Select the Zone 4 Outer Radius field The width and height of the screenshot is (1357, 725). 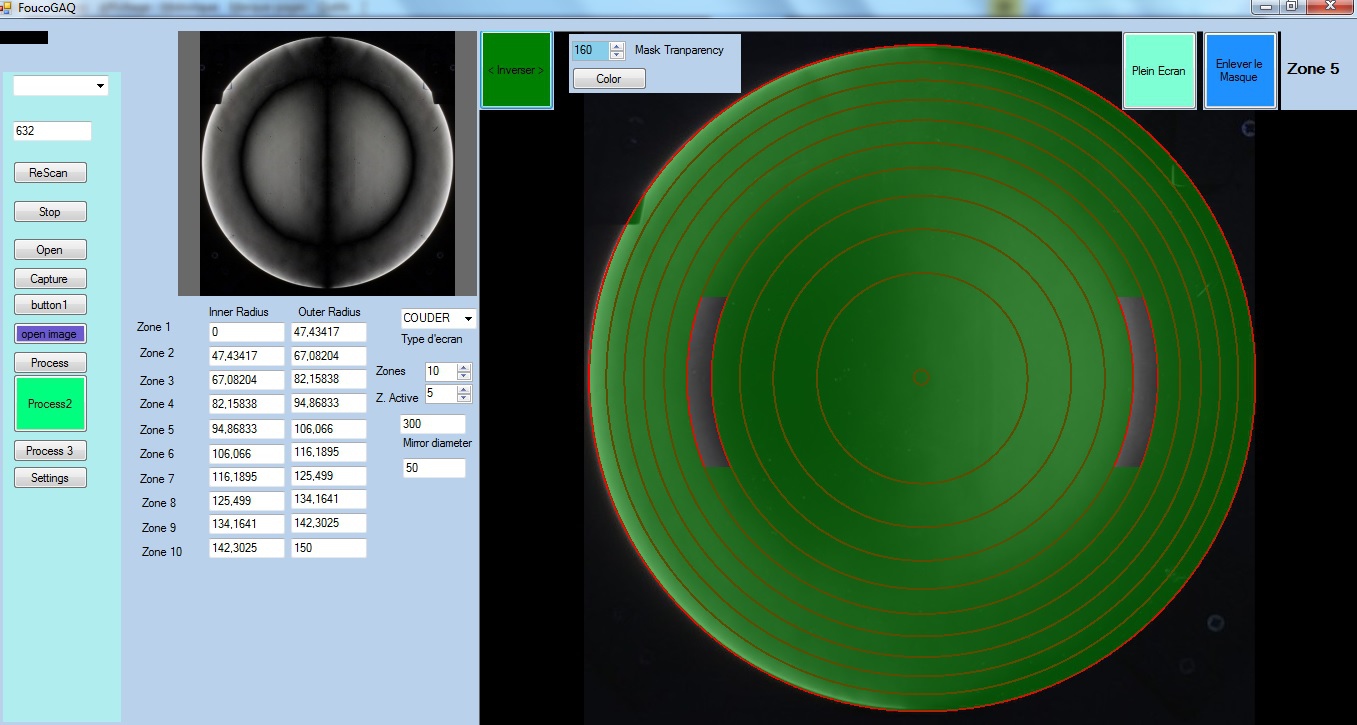point(329,404)
